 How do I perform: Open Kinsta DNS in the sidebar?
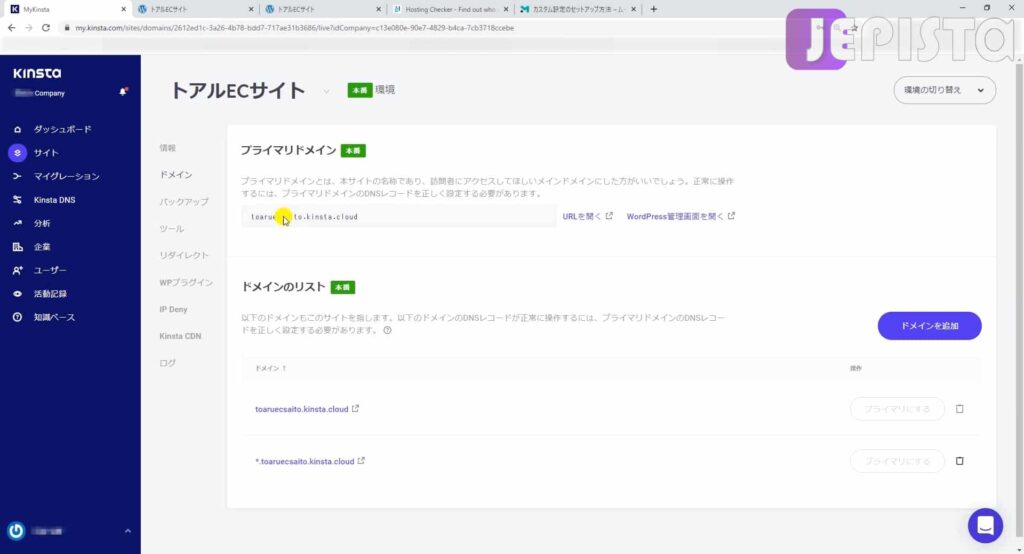[54, 200]
